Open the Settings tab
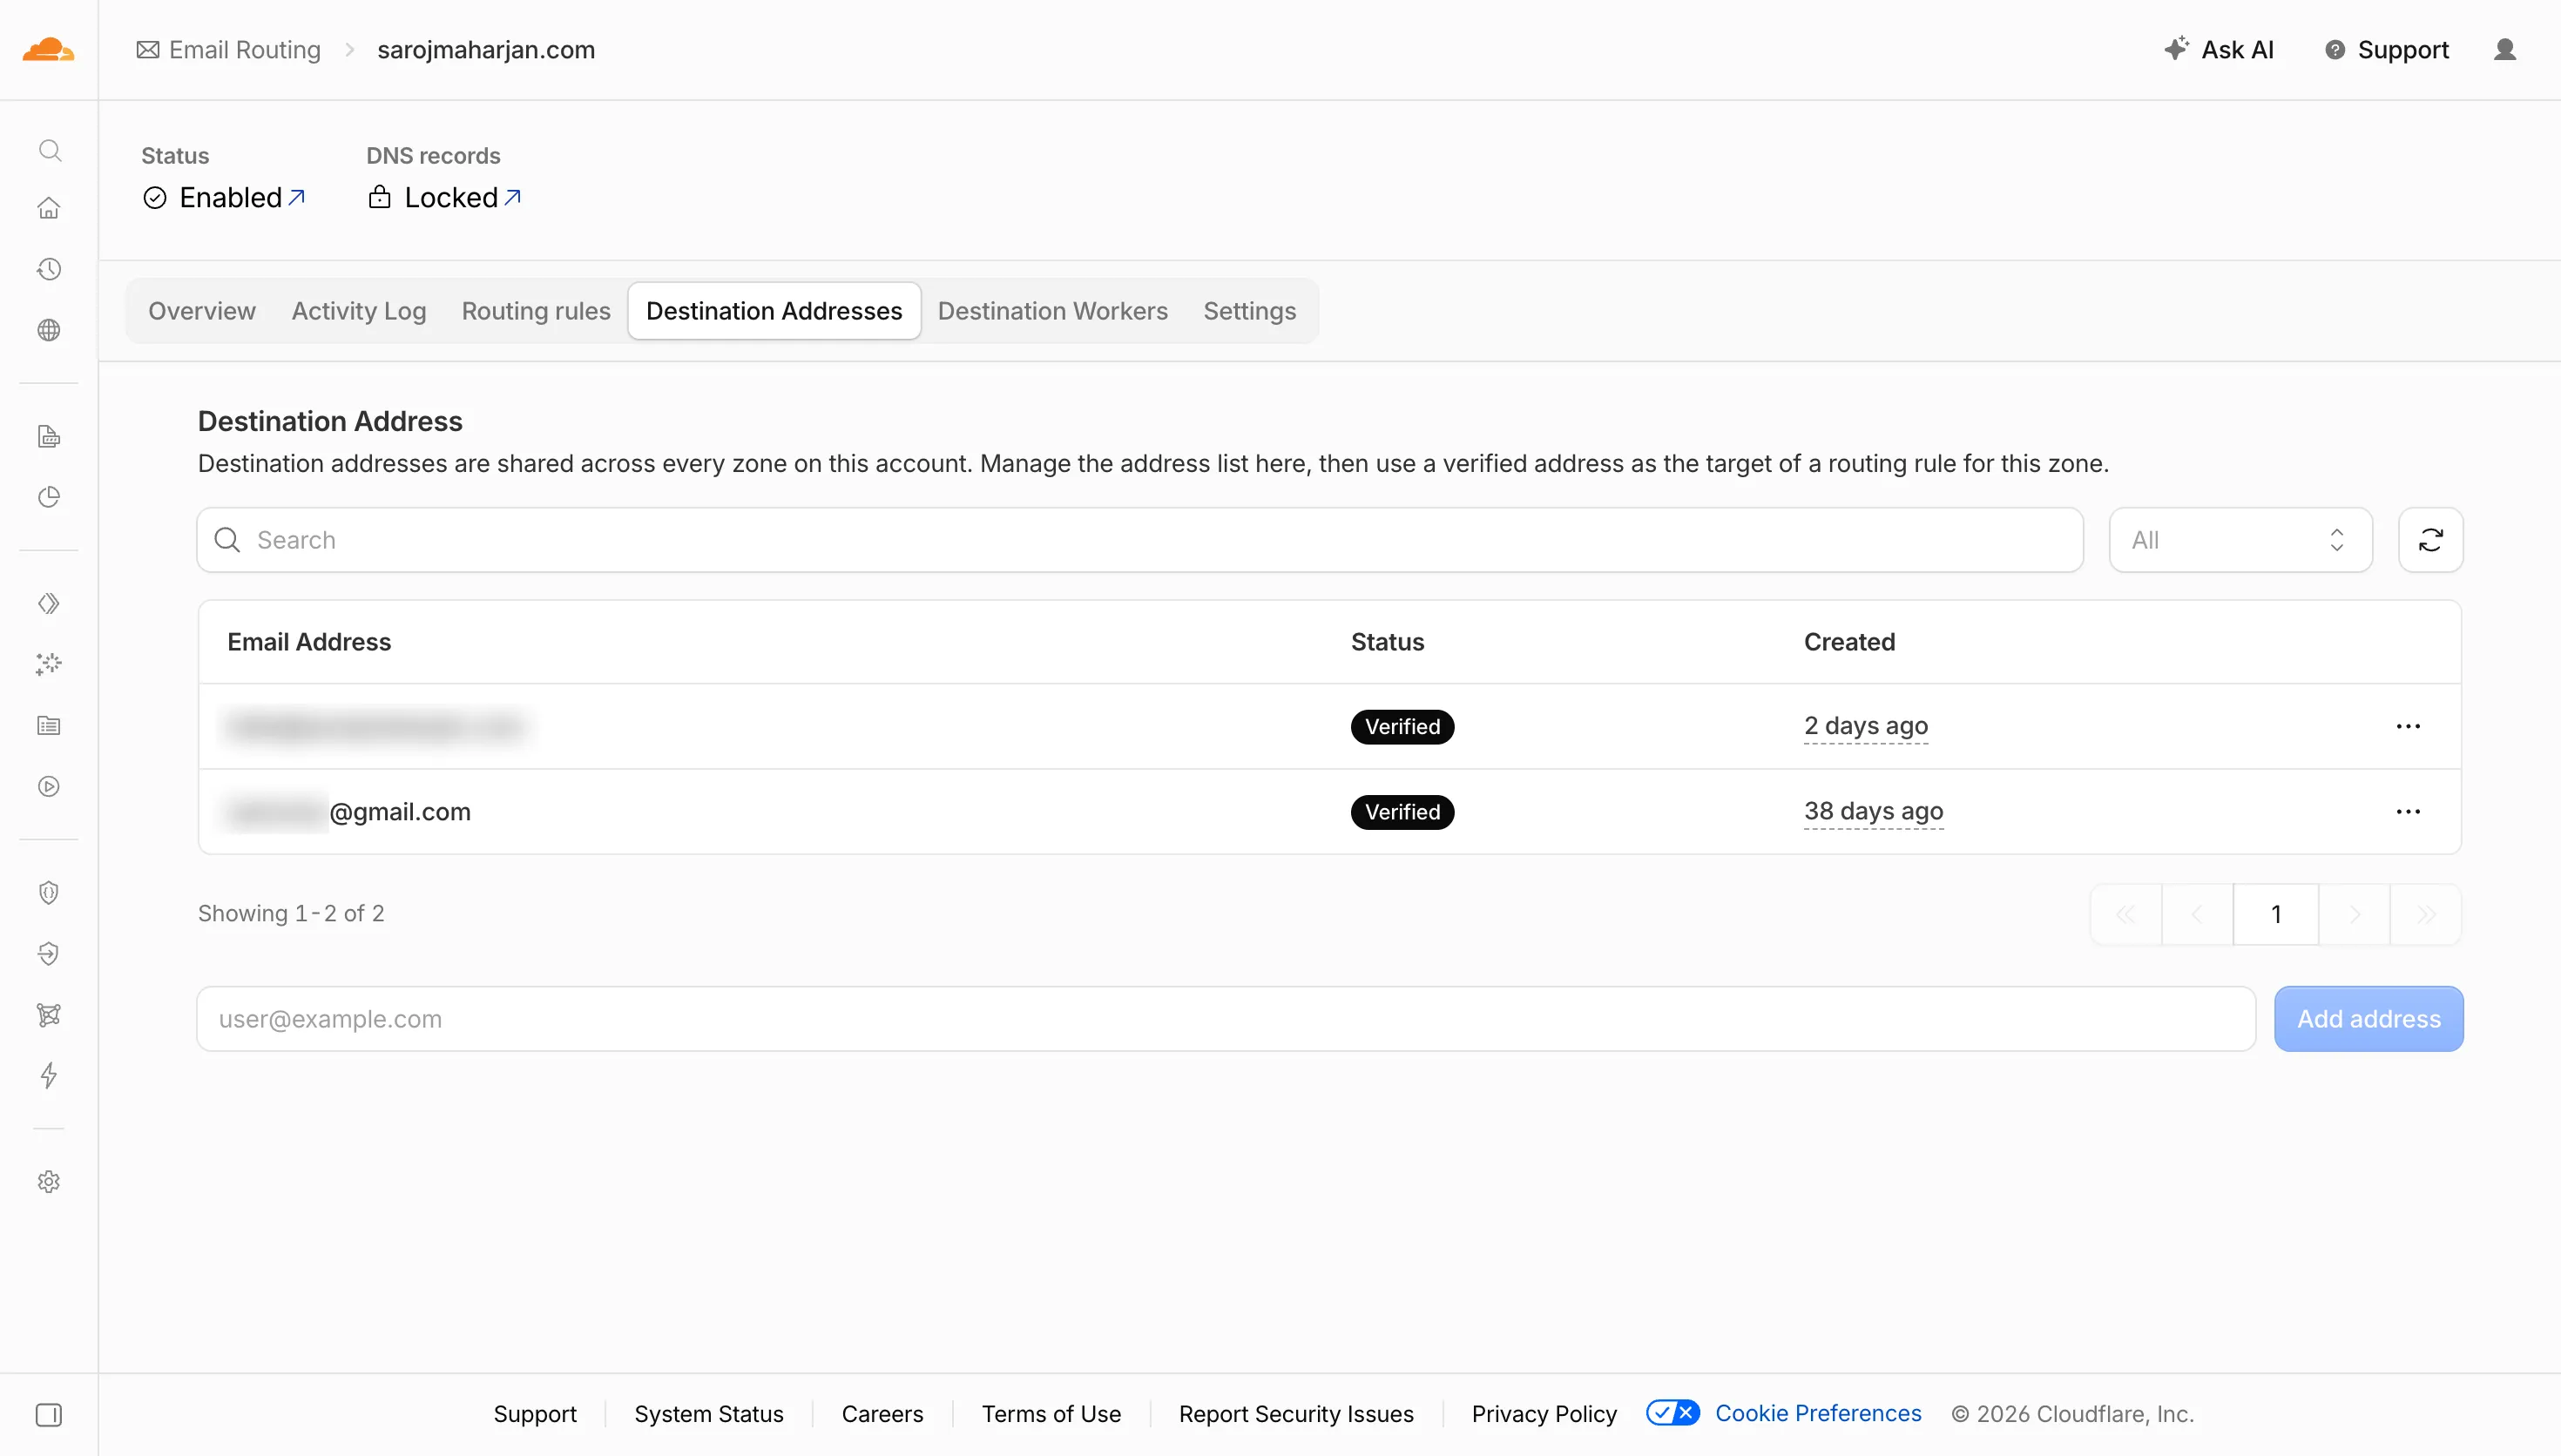 coord(1250,311)
